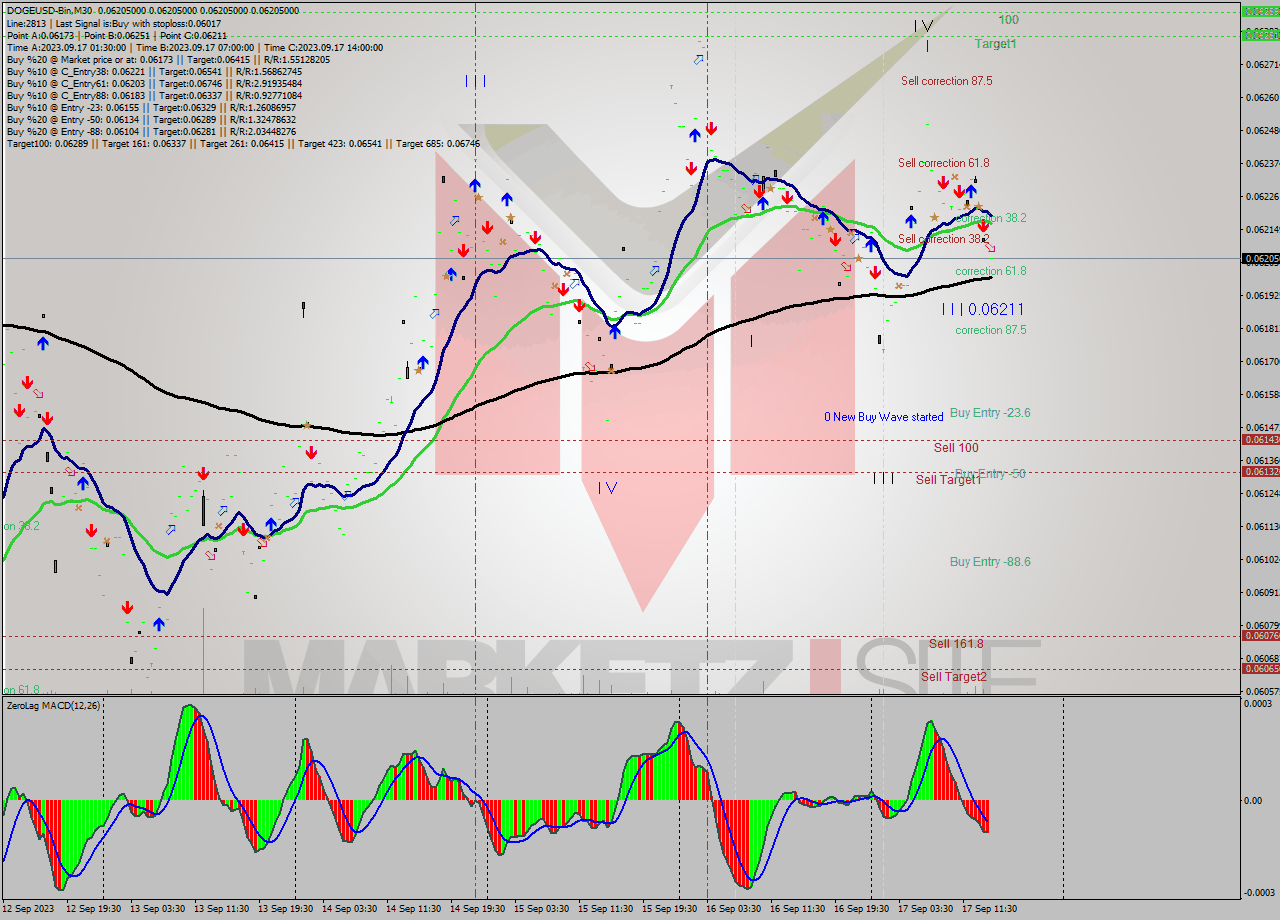
Task: Click the green 'Target1' label at top
Action: (996, 44)
